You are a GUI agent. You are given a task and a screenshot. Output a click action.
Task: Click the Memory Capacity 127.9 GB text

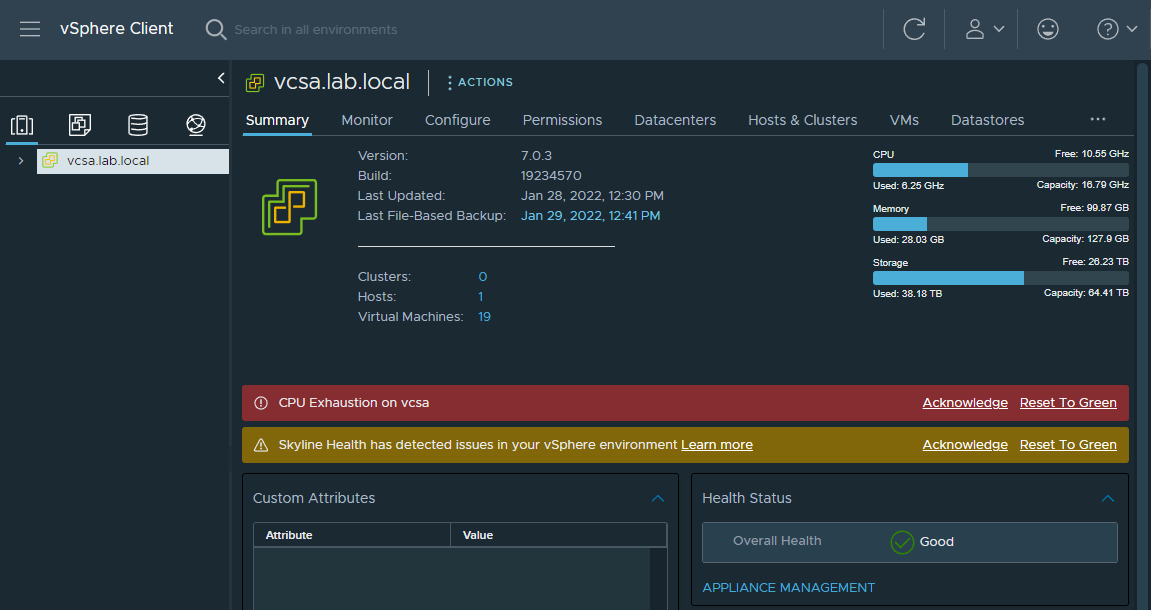1086,239
